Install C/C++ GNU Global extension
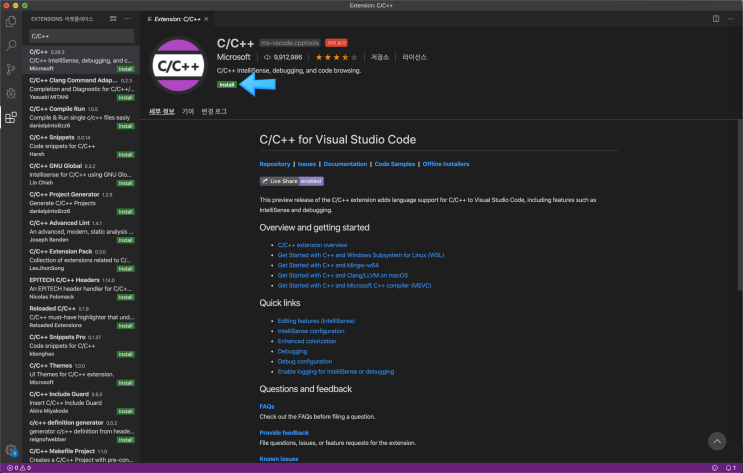Screen dimensions: 743x473 126,183
